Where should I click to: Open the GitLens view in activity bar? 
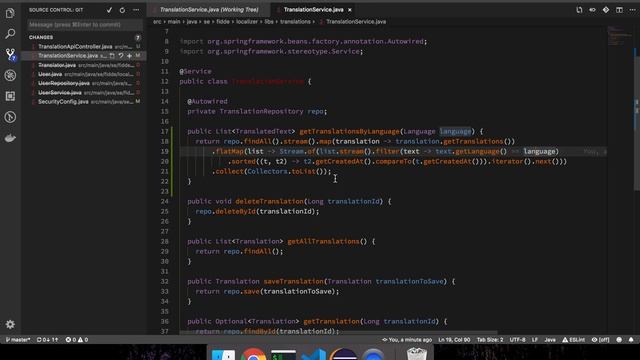[10, 117]
